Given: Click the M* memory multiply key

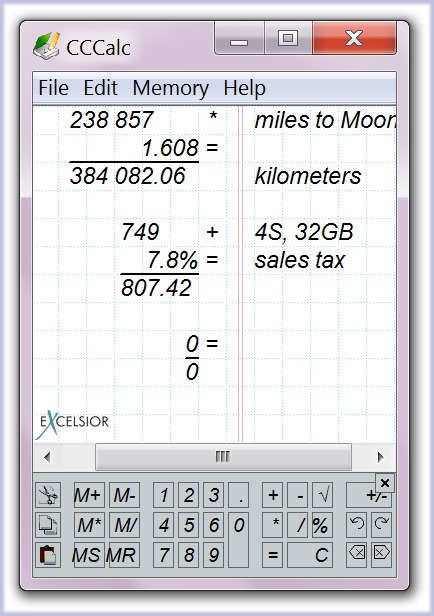Looking at the screenshot, I should pos(89,525).
